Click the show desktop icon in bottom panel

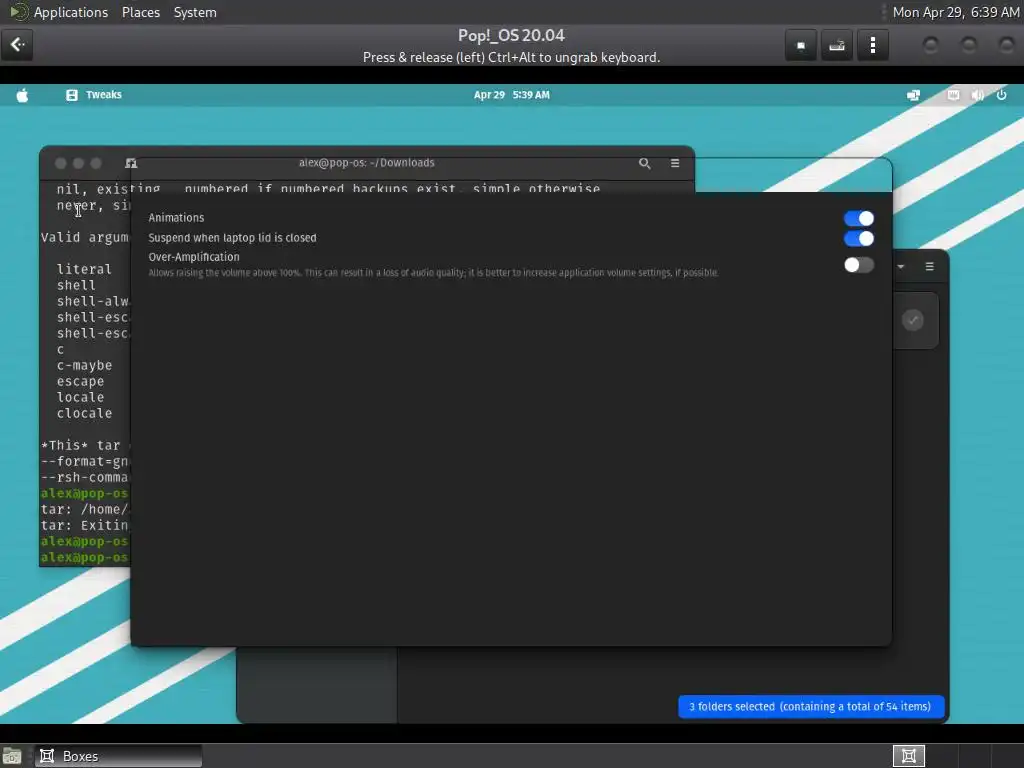pos(12,756)
